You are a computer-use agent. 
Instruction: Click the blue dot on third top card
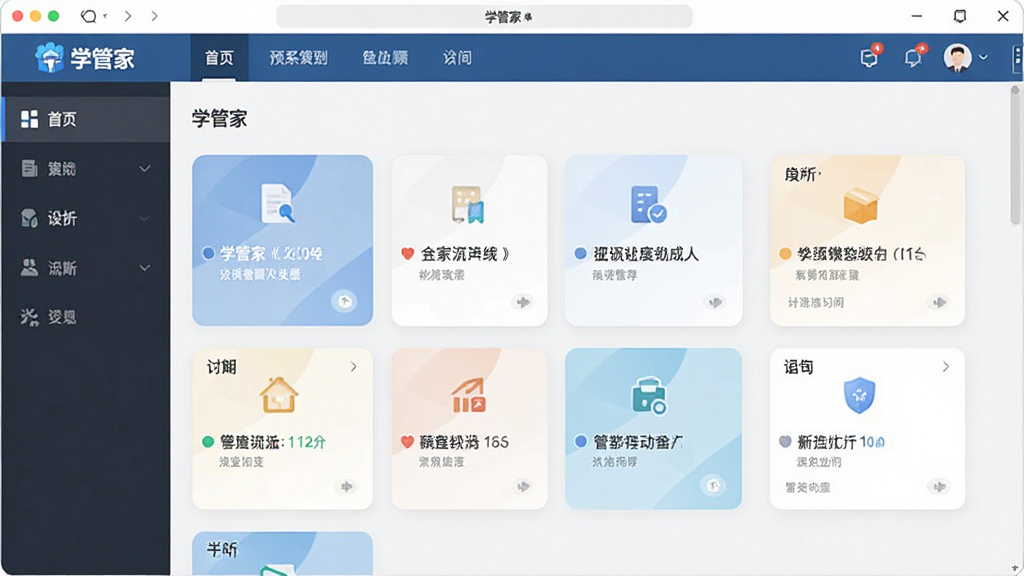point(581,253)
